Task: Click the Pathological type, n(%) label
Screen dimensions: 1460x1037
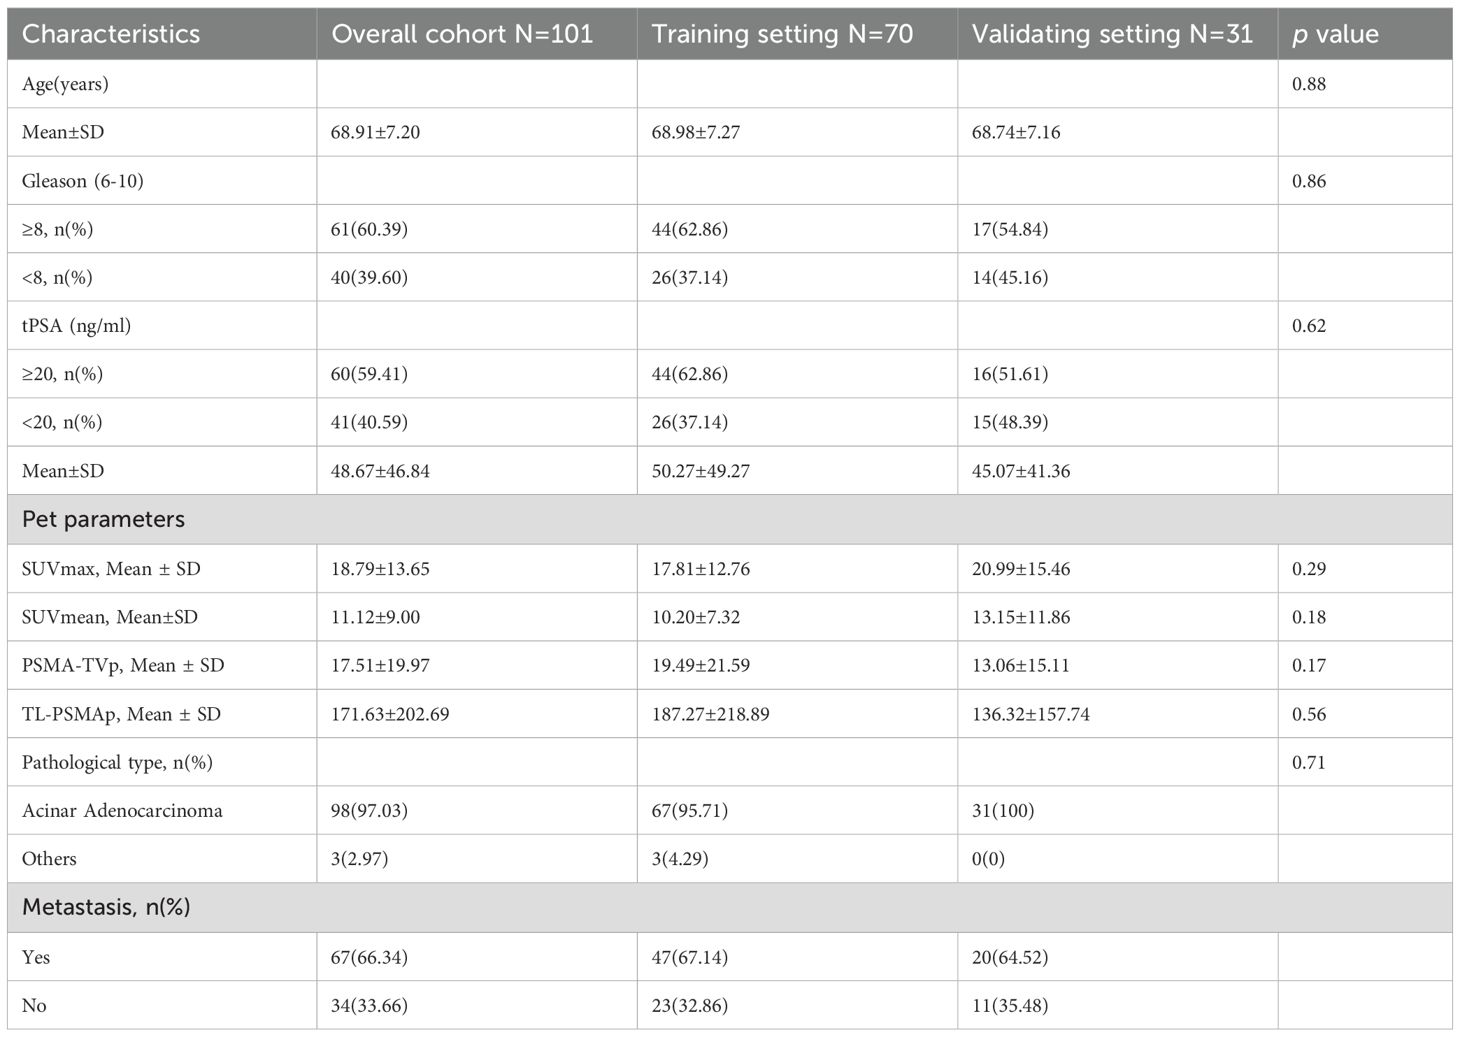Action: click(117, 762)
